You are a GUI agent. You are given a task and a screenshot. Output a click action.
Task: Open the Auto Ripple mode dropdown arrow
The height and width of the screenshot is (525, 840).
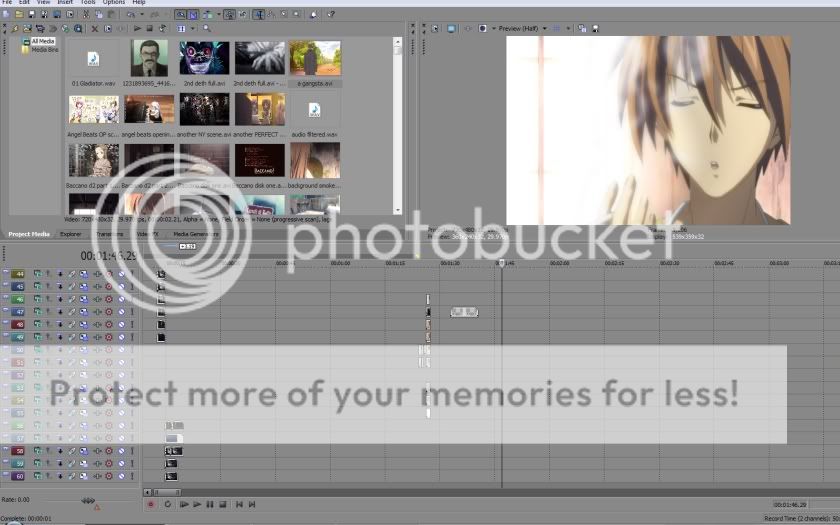(x=219, y=14)
